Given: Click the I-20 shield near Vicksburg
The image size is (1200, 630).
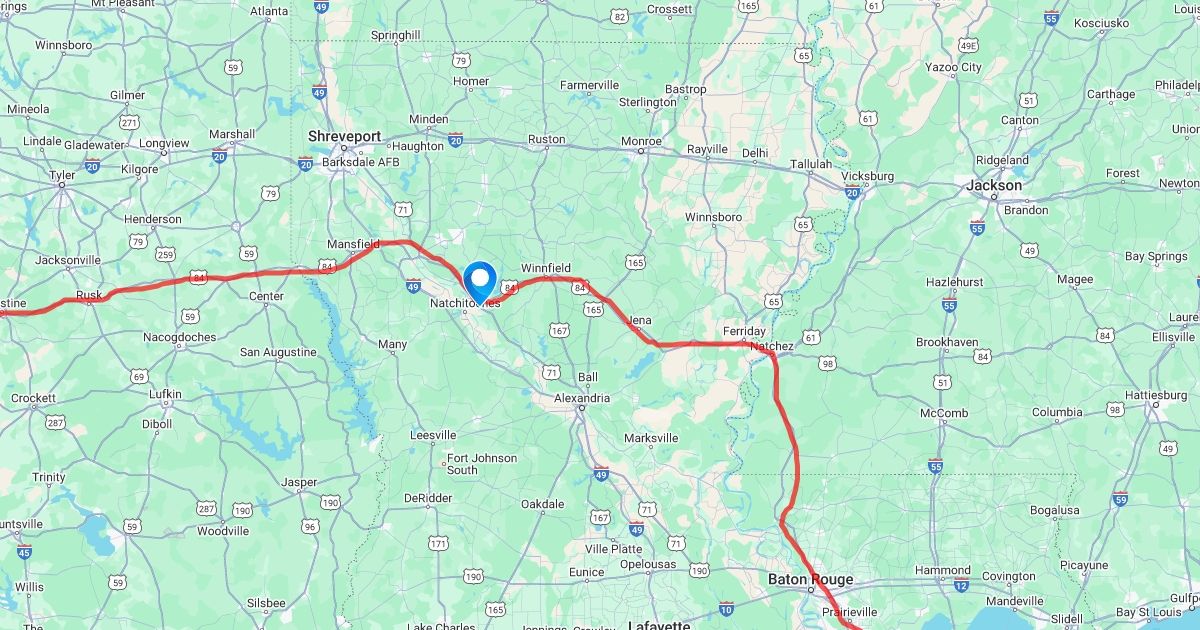Looking at the screenshot, I should point(853,192).
